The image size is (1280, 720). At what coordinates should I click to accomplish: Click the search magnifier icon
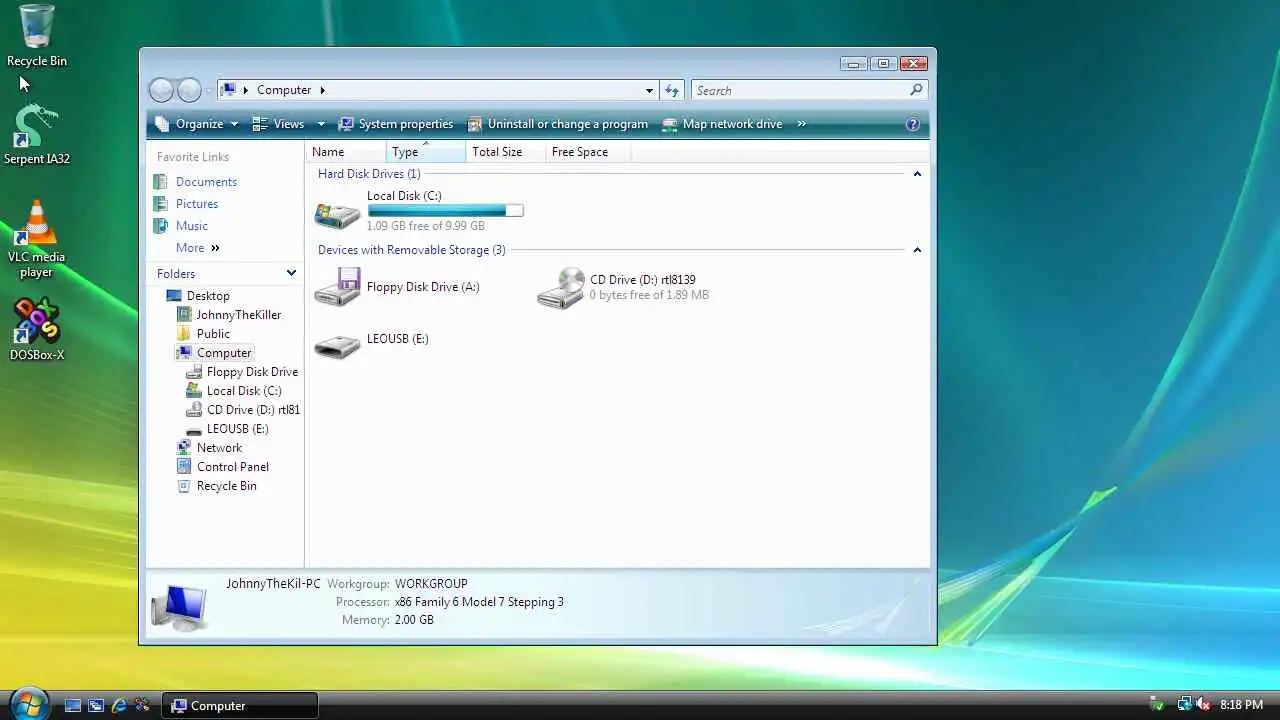[916, 90]
